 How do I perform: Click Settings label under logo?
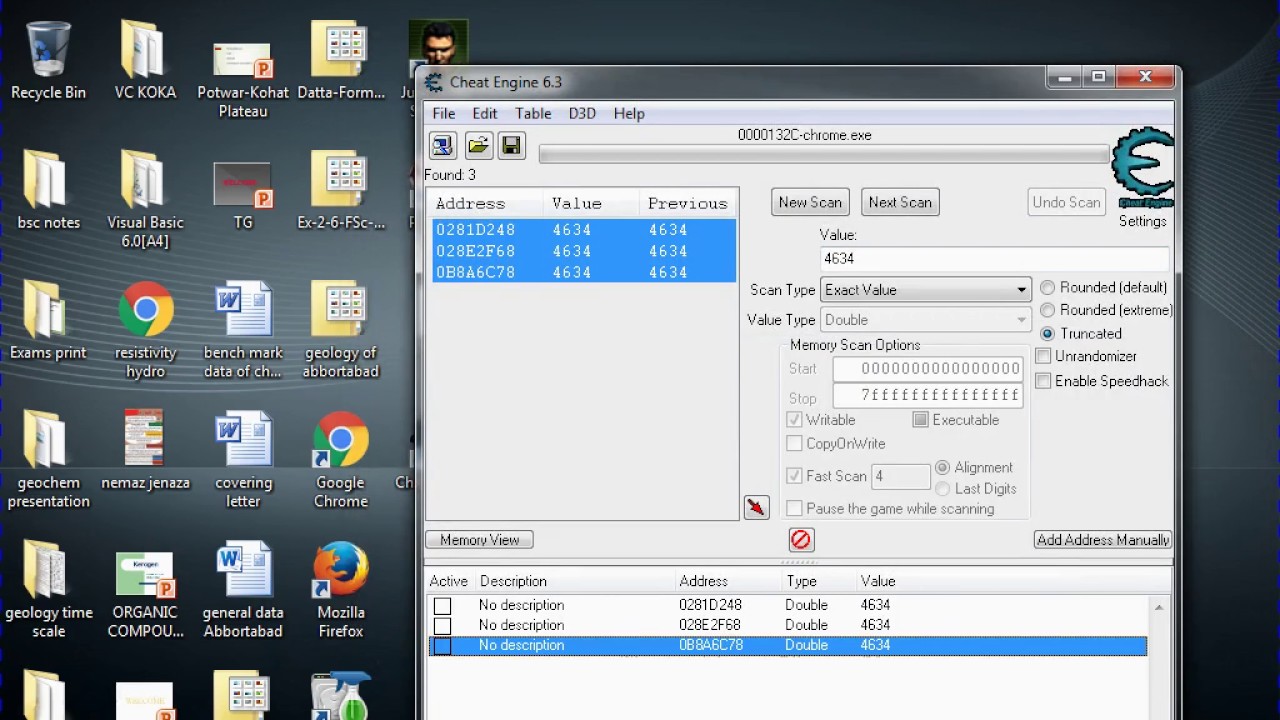(x=1142, y=221)
